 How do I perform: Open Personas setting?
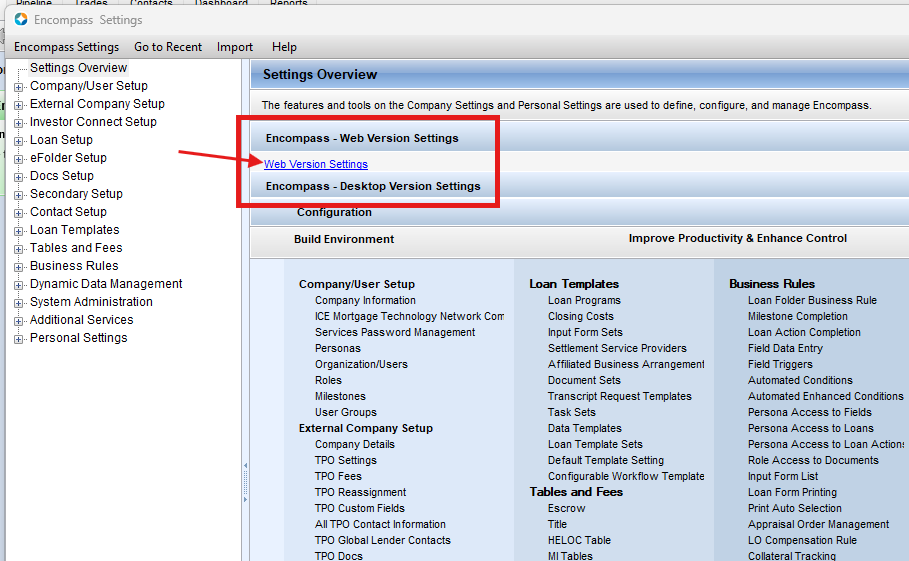tap(337, 348)
